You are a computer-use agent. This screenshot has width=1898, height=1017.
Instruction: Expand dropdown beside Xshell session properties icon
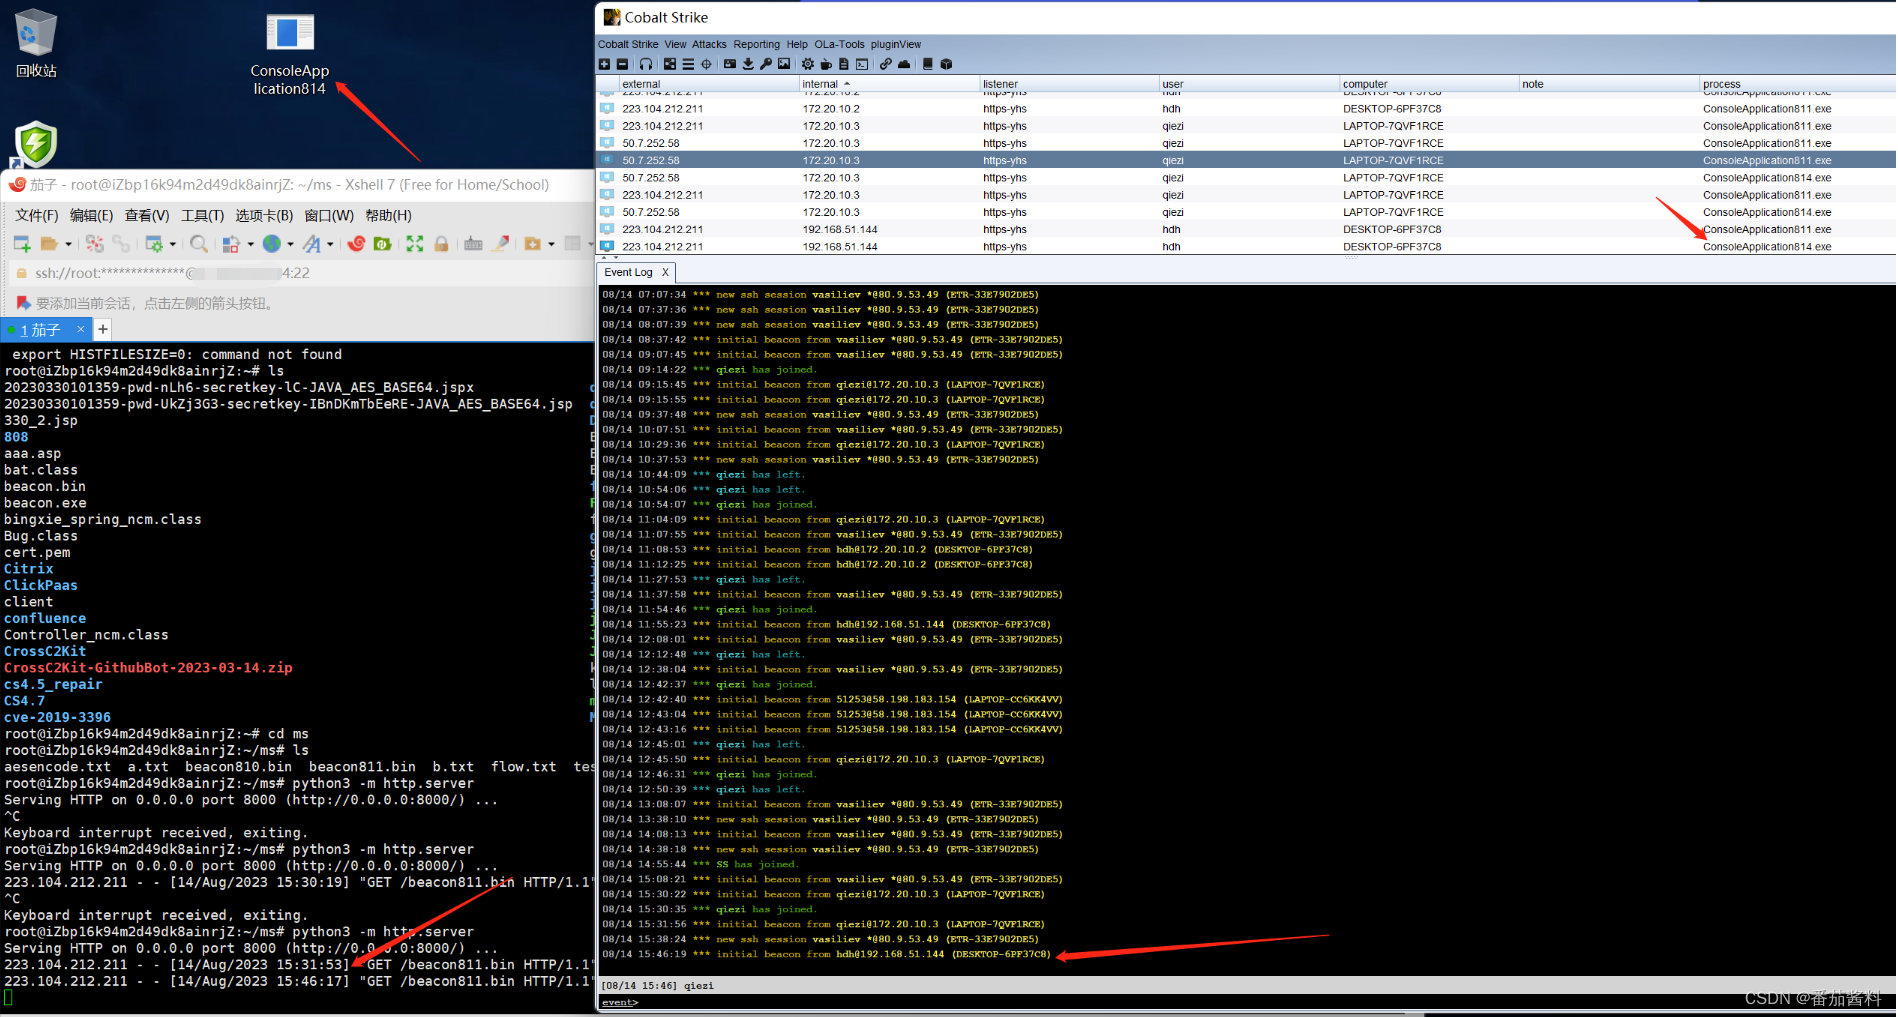[173, 244]
